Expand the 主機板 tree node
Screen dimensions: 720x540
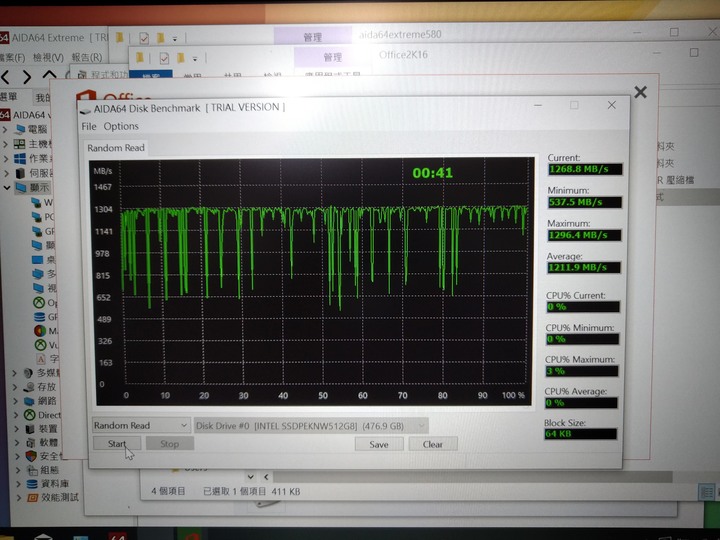(5, 145)
